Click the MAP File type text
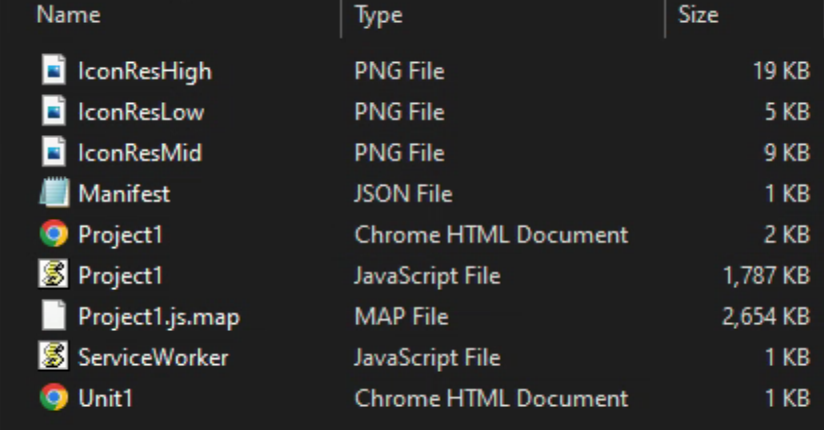 [x=401, y=316]
